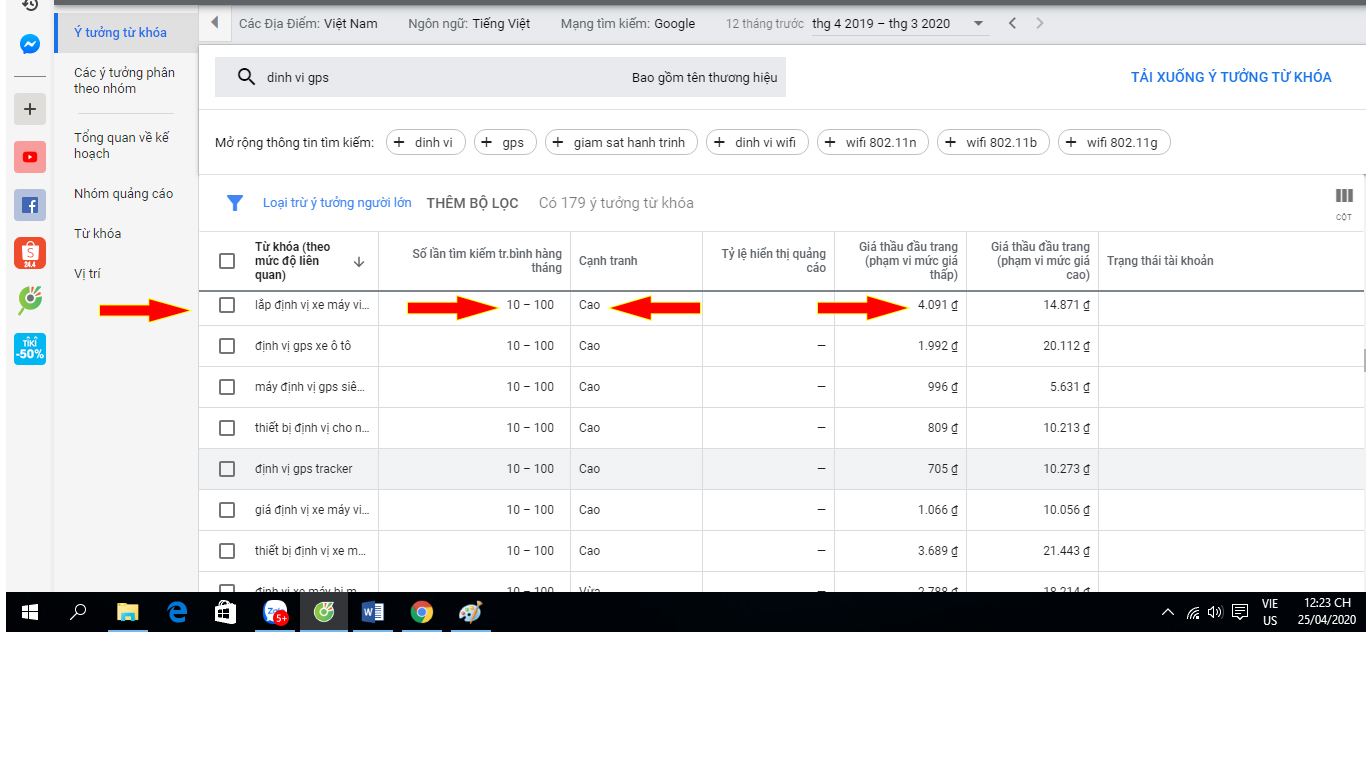Click THÊM BỘ LỌC to add filter
Image resolution: width=1366 pixels, height=768 pixels.
coord(472,203)
